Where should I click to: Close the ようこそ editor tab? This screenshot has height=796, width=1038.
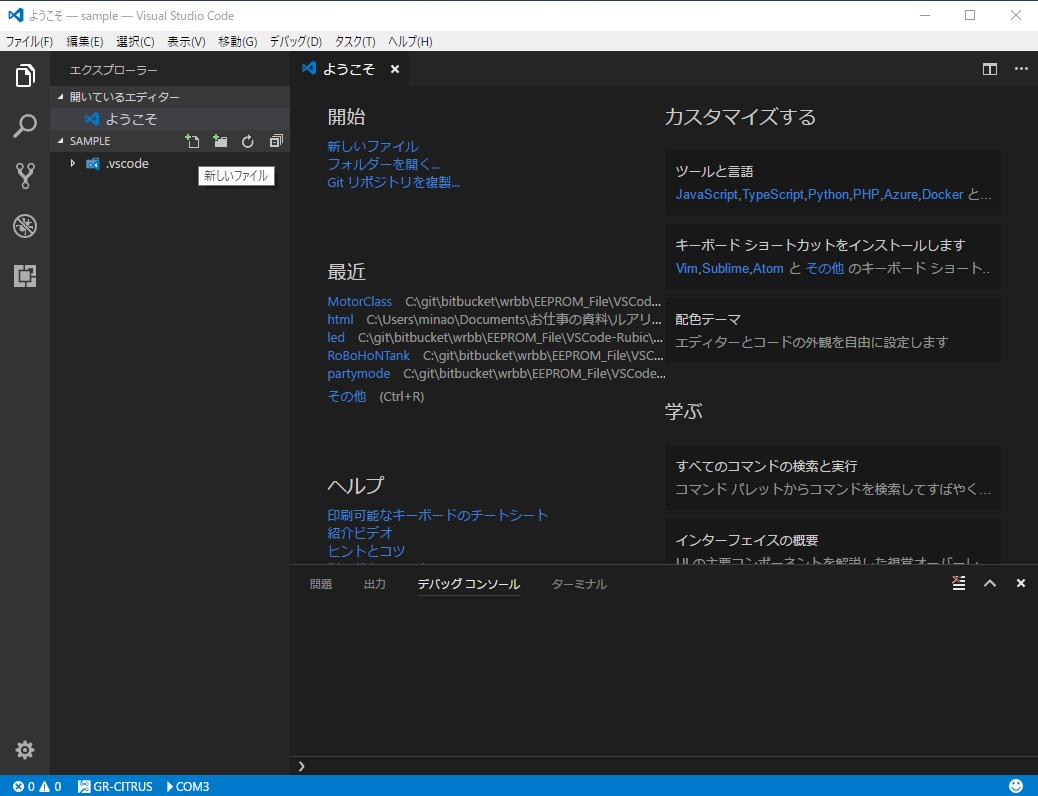tap(395, 69)
